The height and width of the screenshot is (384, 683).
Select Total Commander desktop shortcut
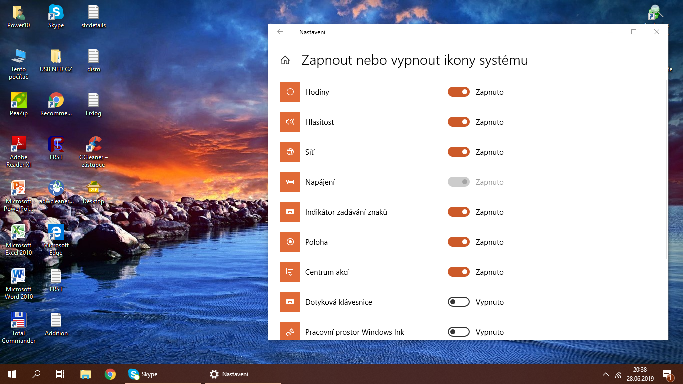[18, 328]
